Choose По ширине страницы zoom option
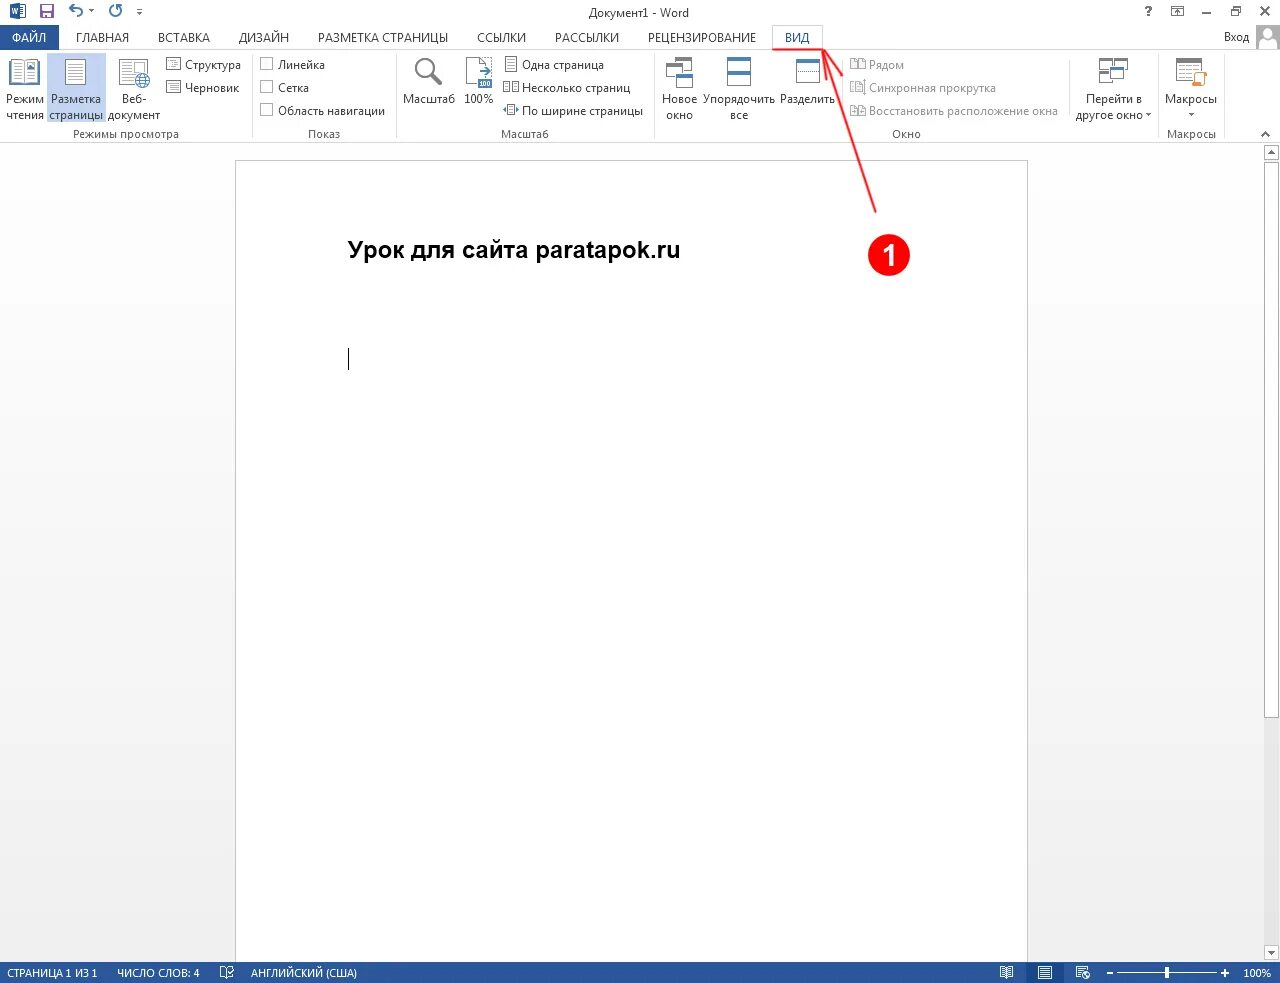 click(573, 111)
